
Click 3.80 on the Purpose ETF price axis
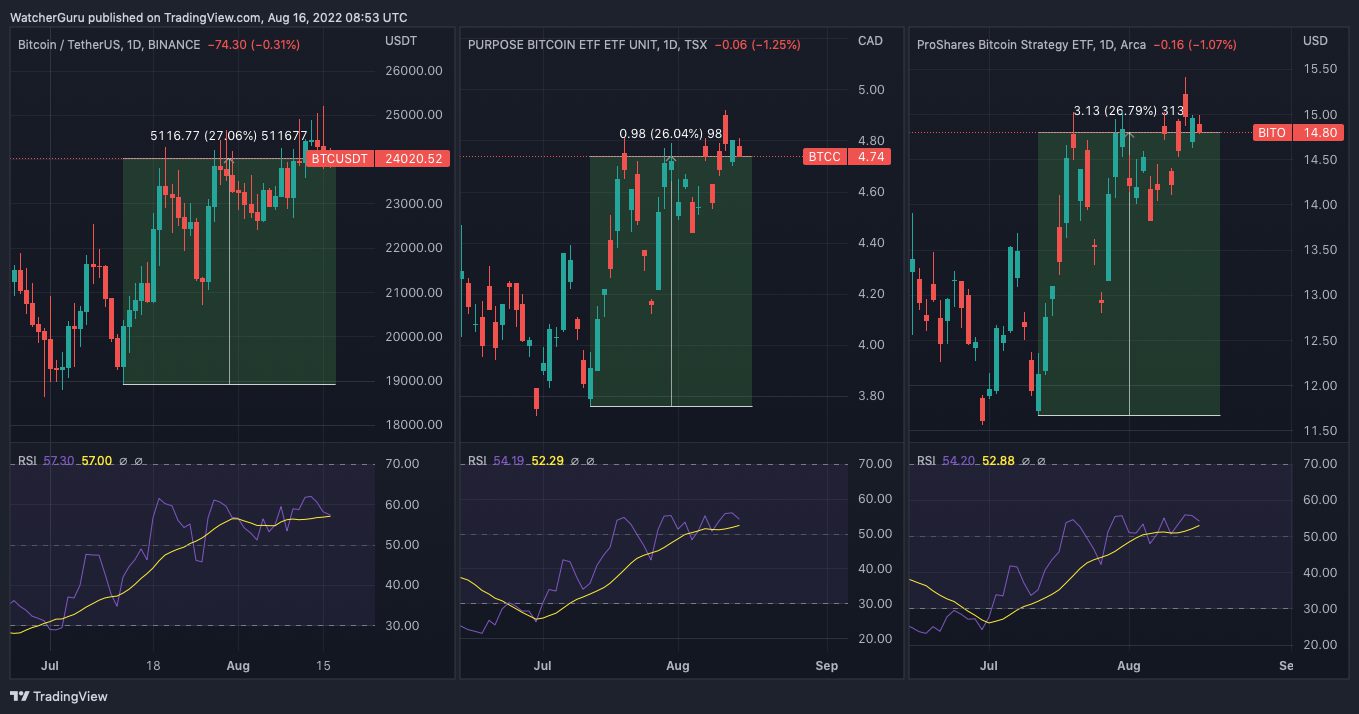[x=871, y=396]
